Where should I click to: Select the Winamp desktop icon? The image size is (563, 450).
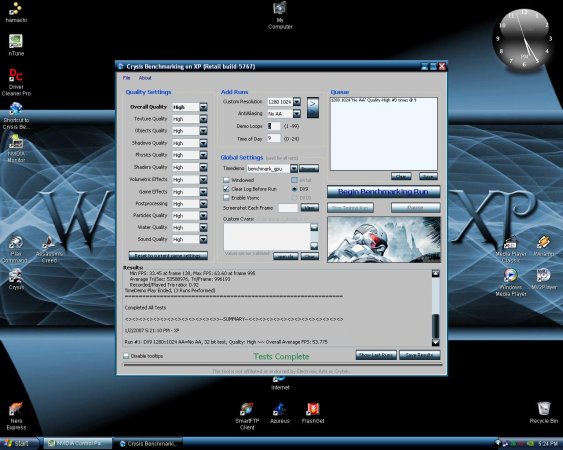point(544,246)
